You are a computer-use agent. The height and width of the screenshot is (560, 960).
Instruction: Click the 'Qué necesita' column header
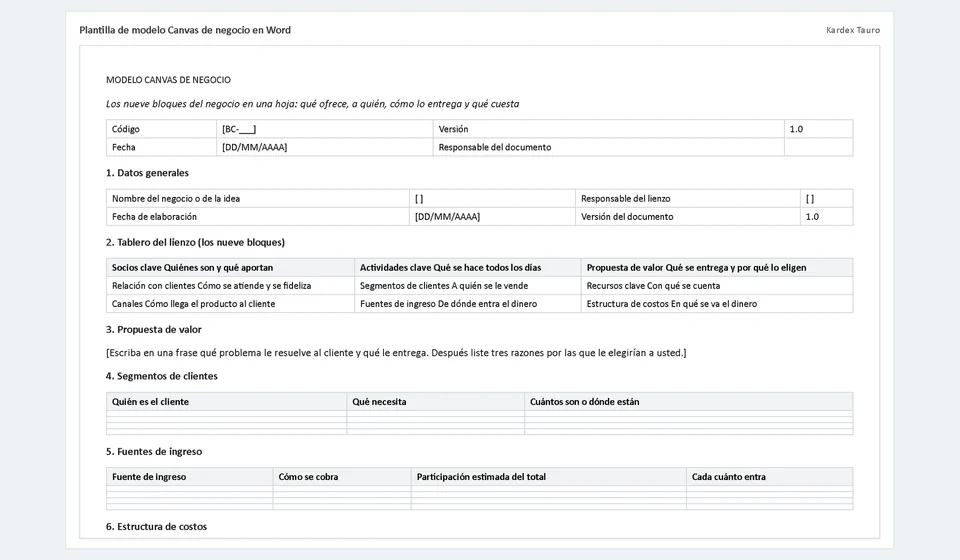435,402
